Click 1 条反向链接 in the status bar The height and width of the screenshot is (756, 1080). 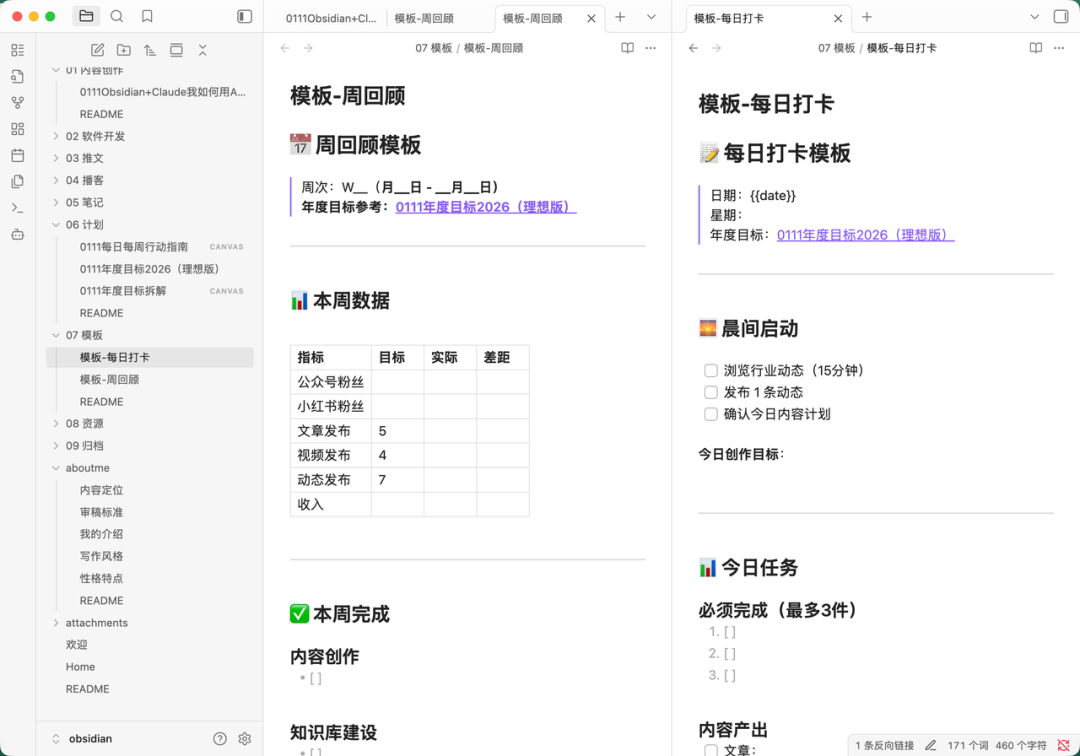point(884,745)
